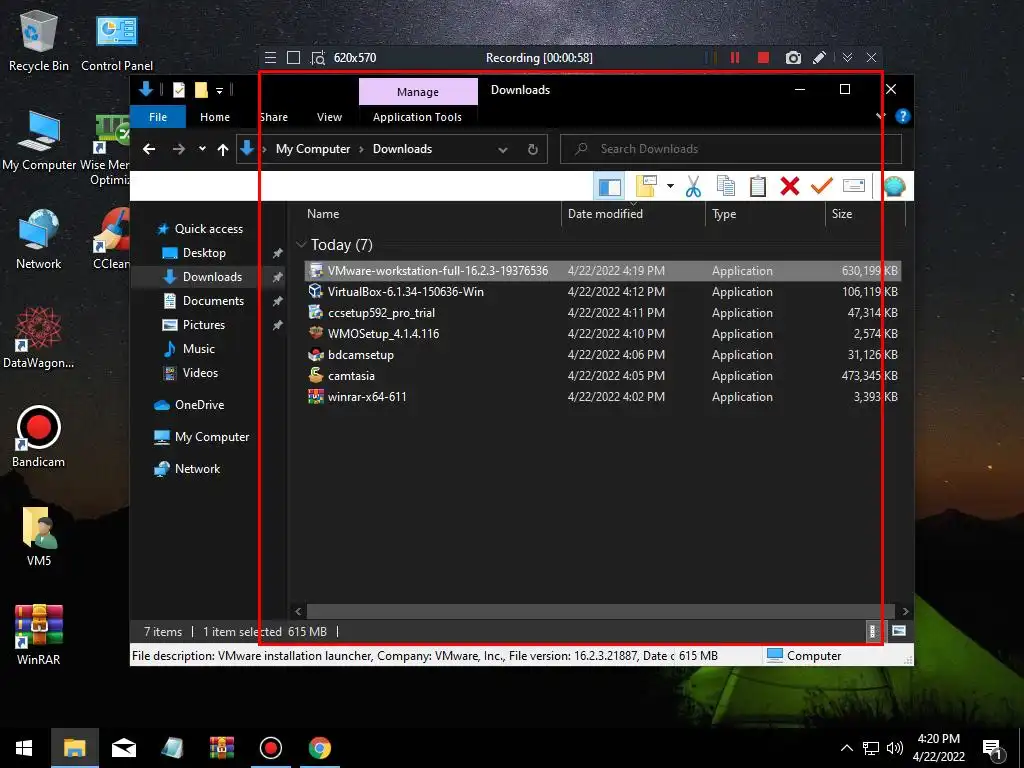The width and height of the screenshot is (1024, 768).
Task: Click My Computer in the address breadcrumb
Action: click(313, 149)
